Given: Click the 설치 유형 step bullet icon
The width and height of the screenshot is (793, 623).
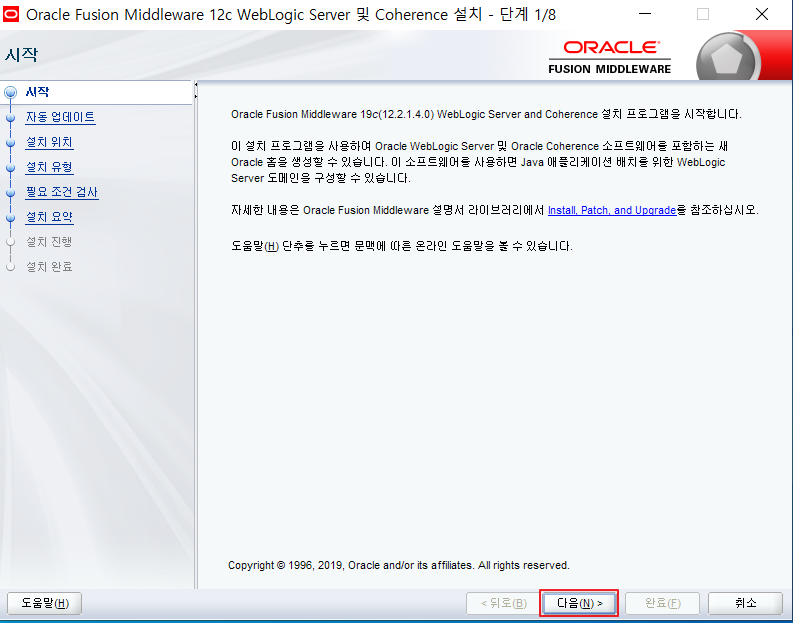Looking at the screenshot, I should pyautogui.click(x=11, y=167).
